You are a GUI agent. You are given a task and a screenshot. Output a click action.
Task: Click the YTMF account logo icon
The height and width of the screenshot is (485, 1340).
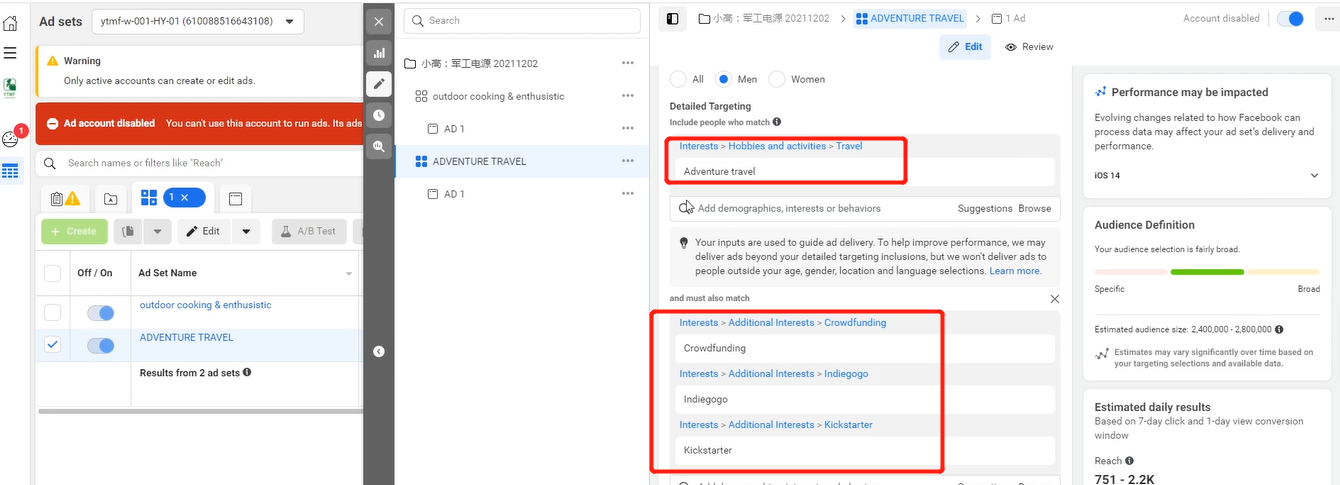click(x=10, y=88)
